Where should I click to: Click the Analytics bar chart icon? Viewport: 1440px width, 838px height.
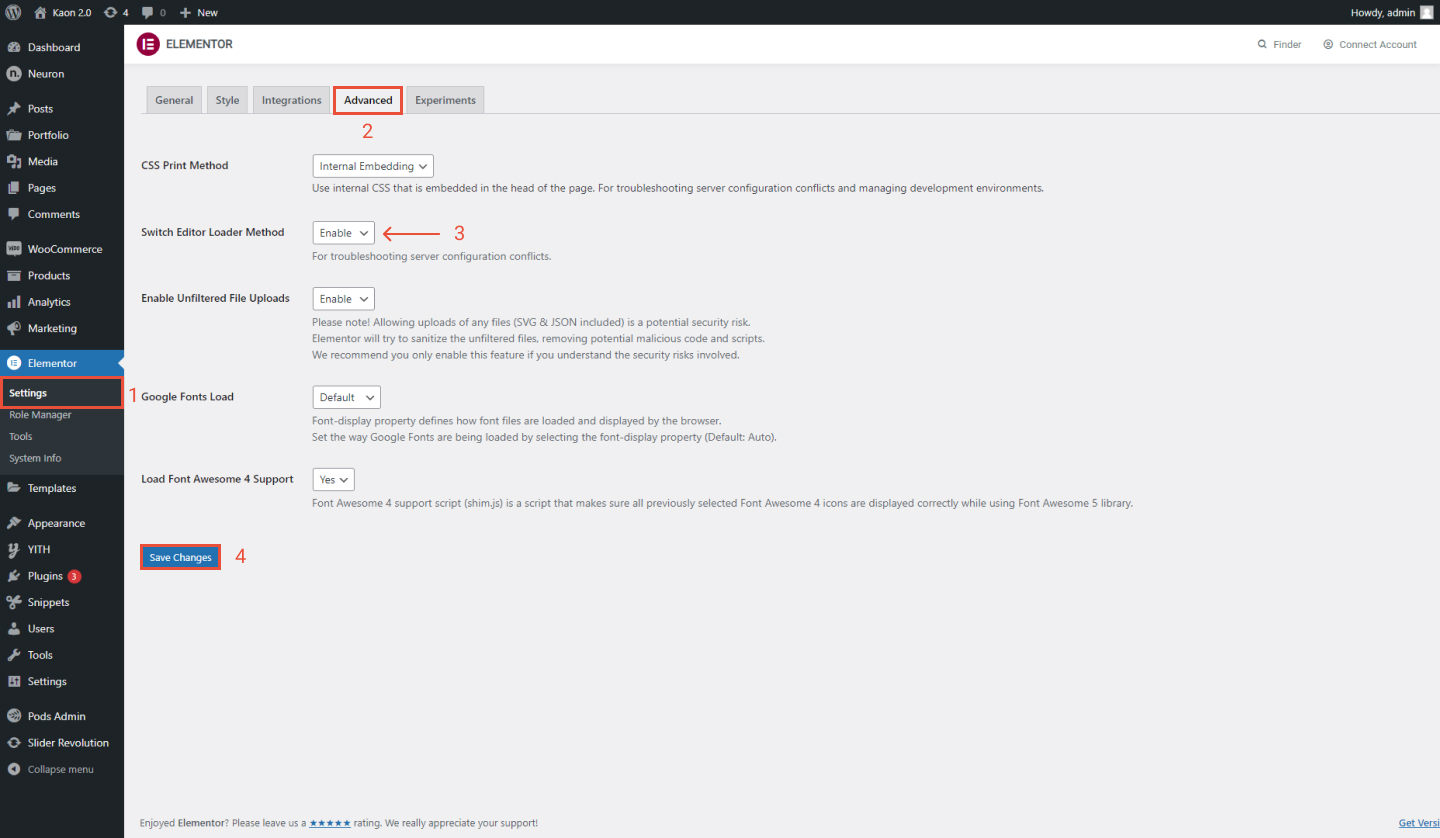click(x=14, y=301)
